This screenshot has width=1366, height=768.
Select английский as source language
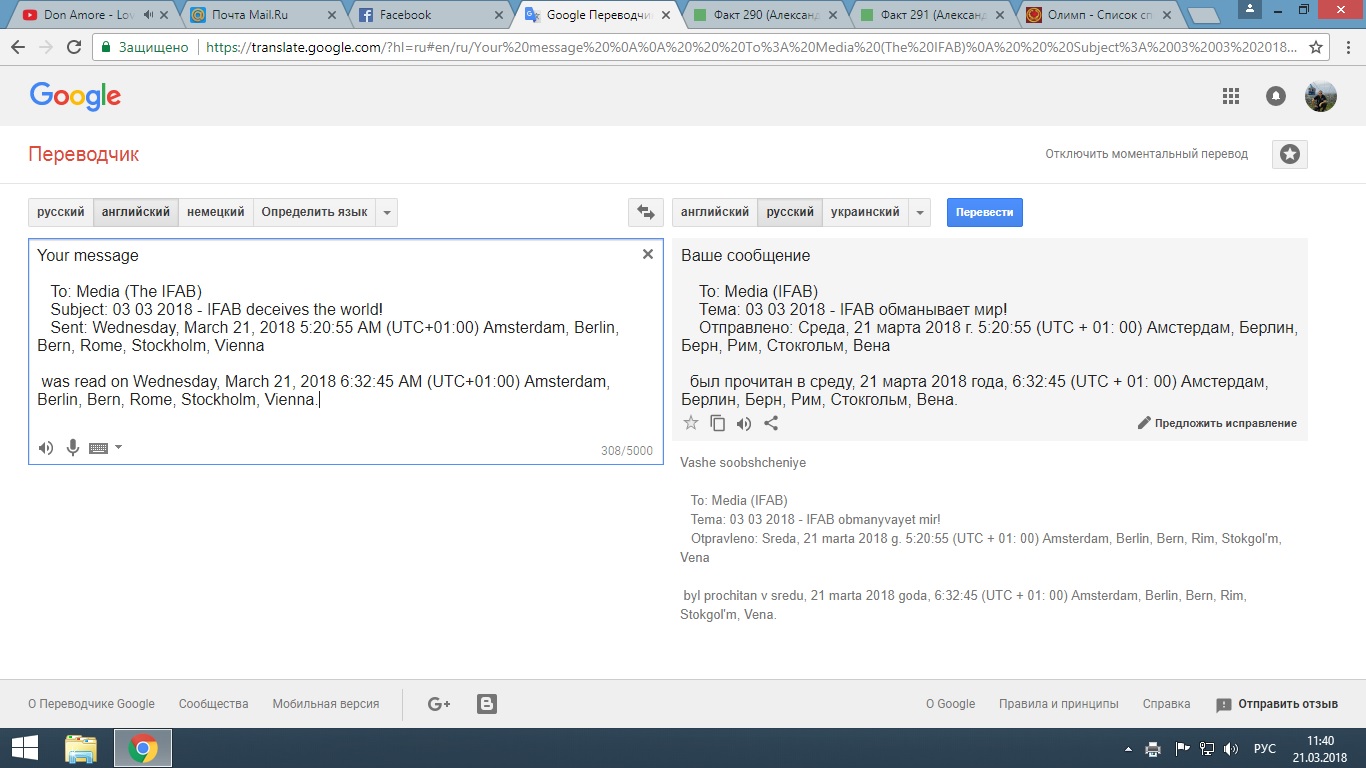point(136,212)
